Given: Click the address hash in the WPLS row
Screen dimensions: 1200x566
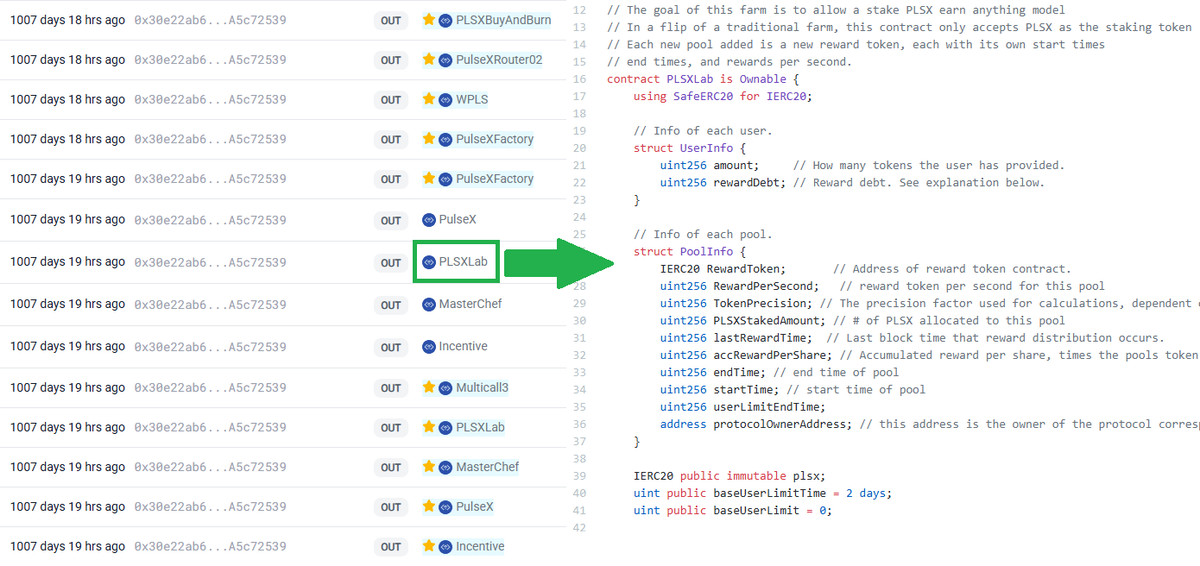Looking at the screenshot, I should point(210,99).
